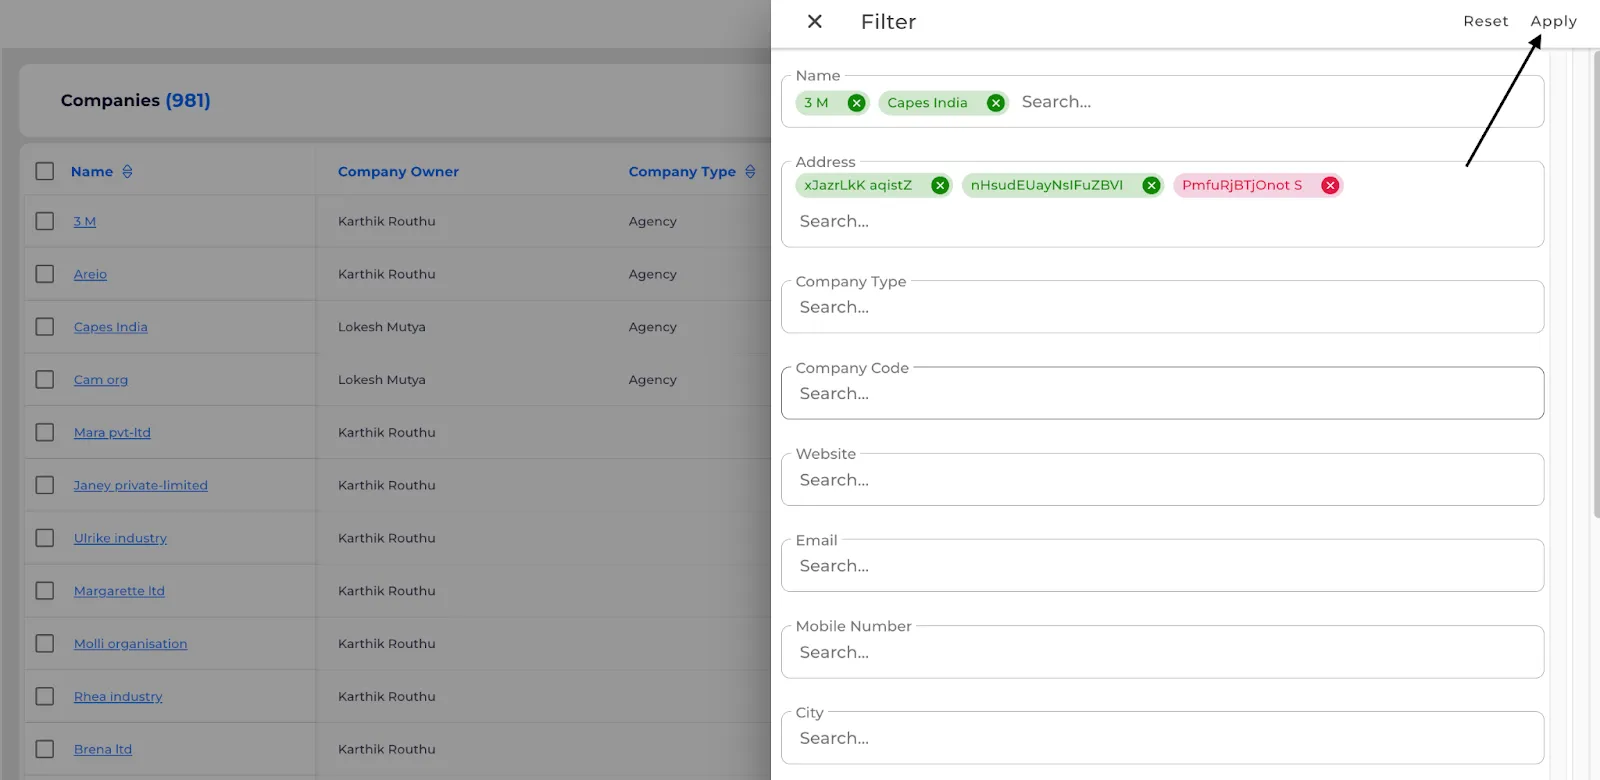The height and width of the screenshot is (780, 1600).
Task: Check the box for Capes India row
Action: [45, 327]
